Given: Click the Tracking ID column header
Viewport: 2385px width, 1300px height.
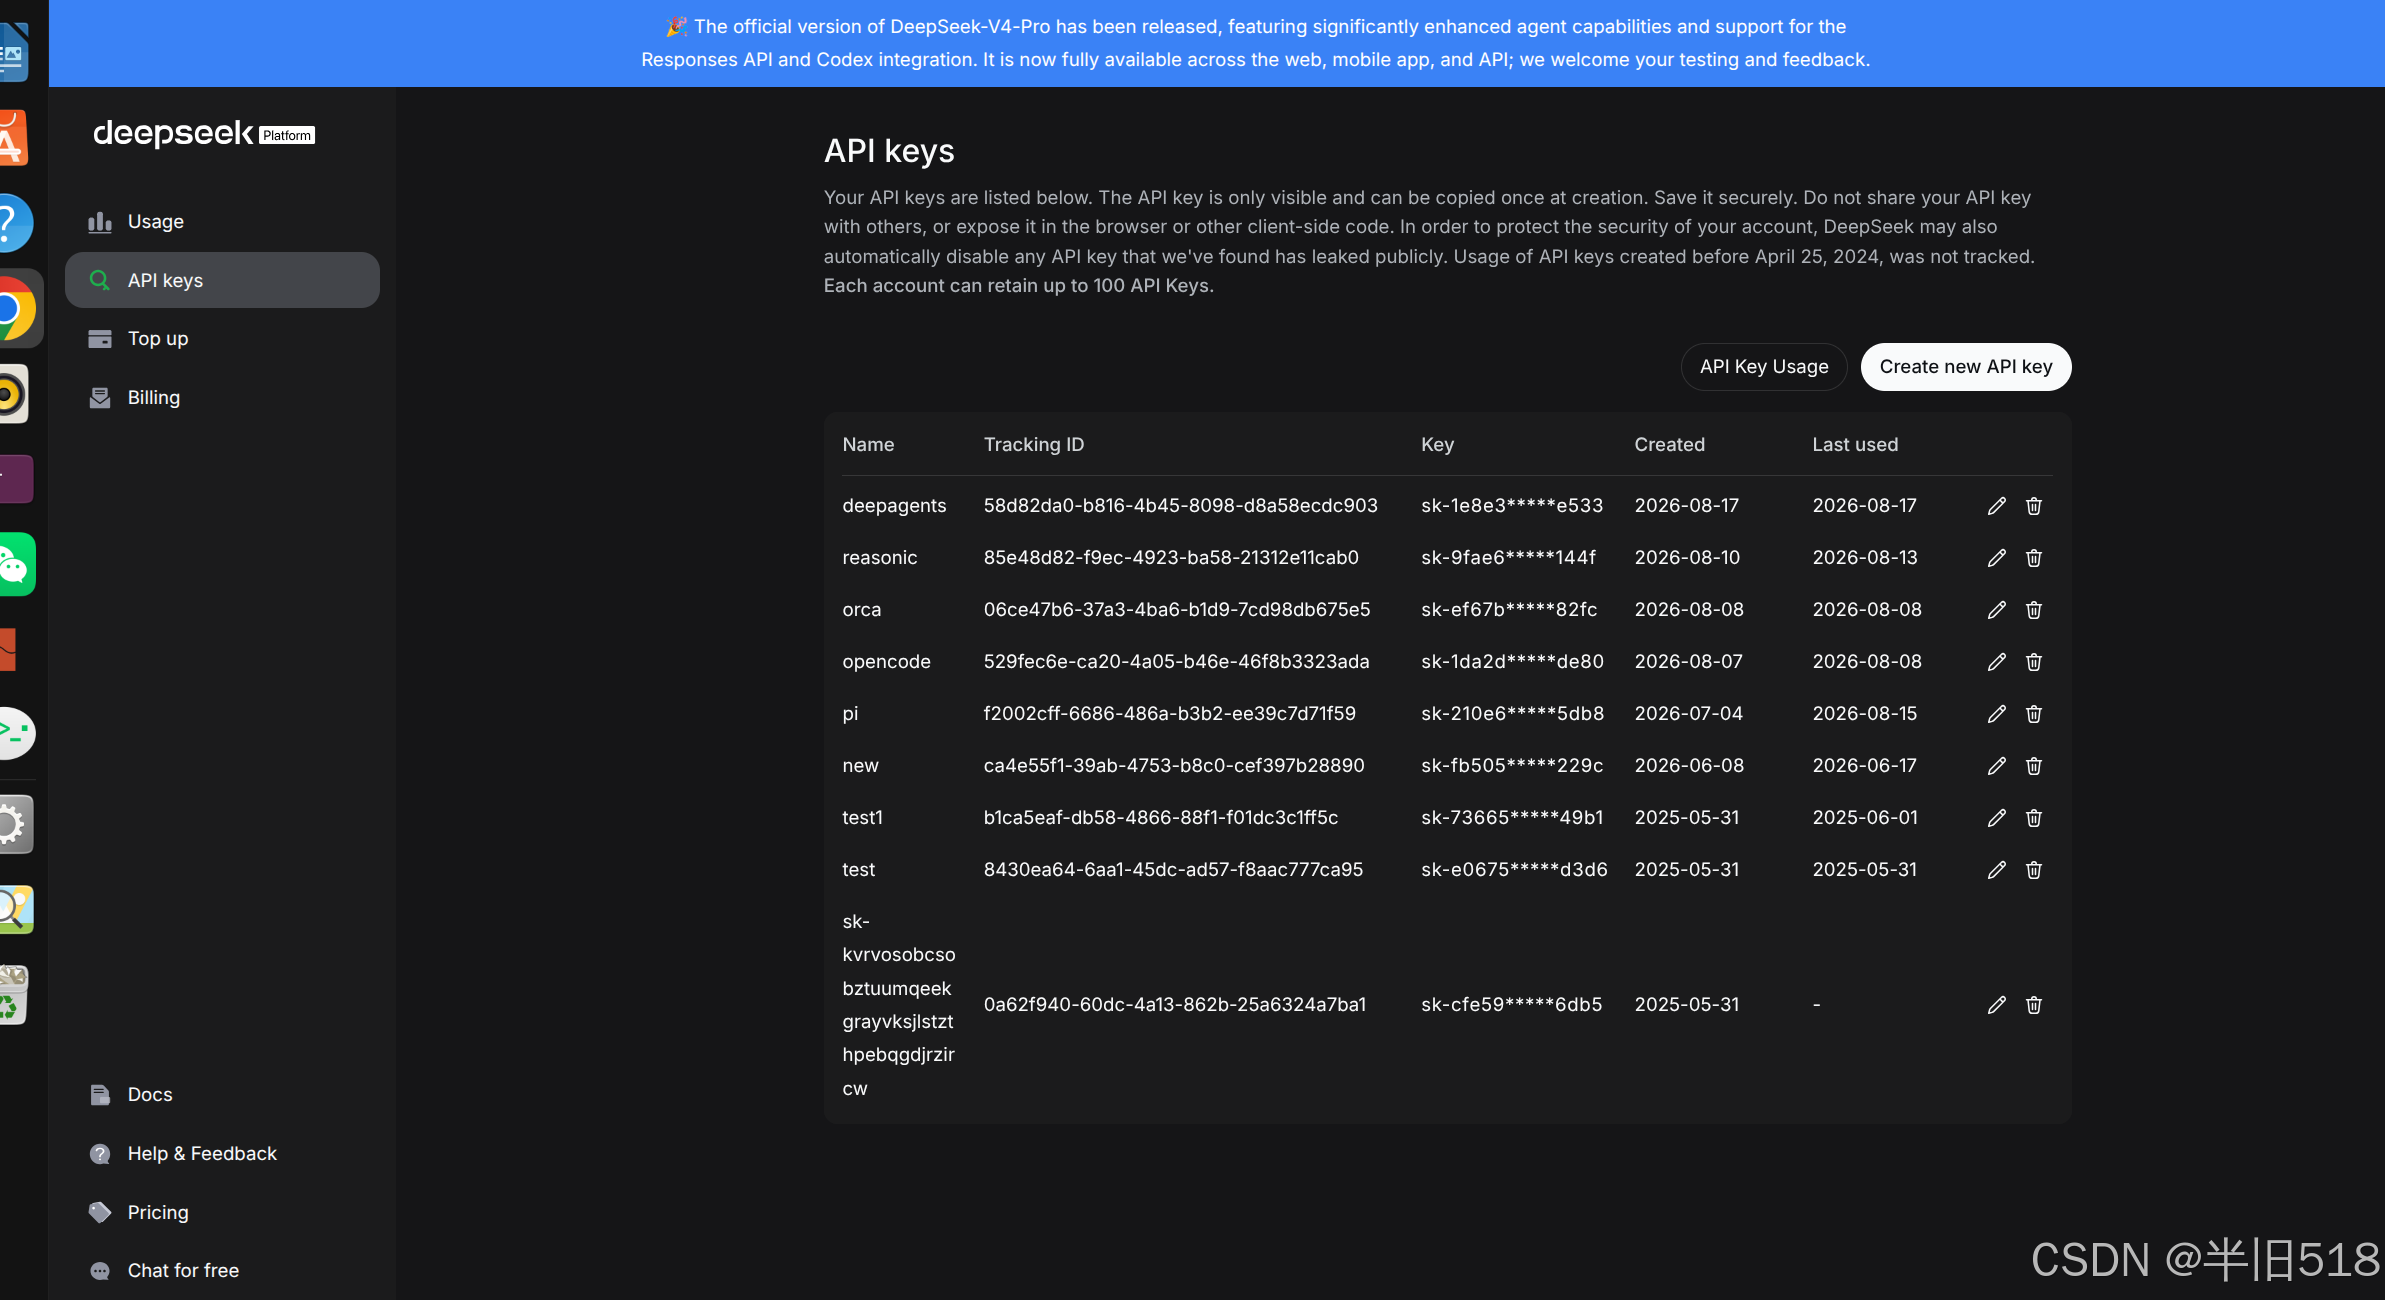Looking at the screenshot, I should click(1034, 445).
